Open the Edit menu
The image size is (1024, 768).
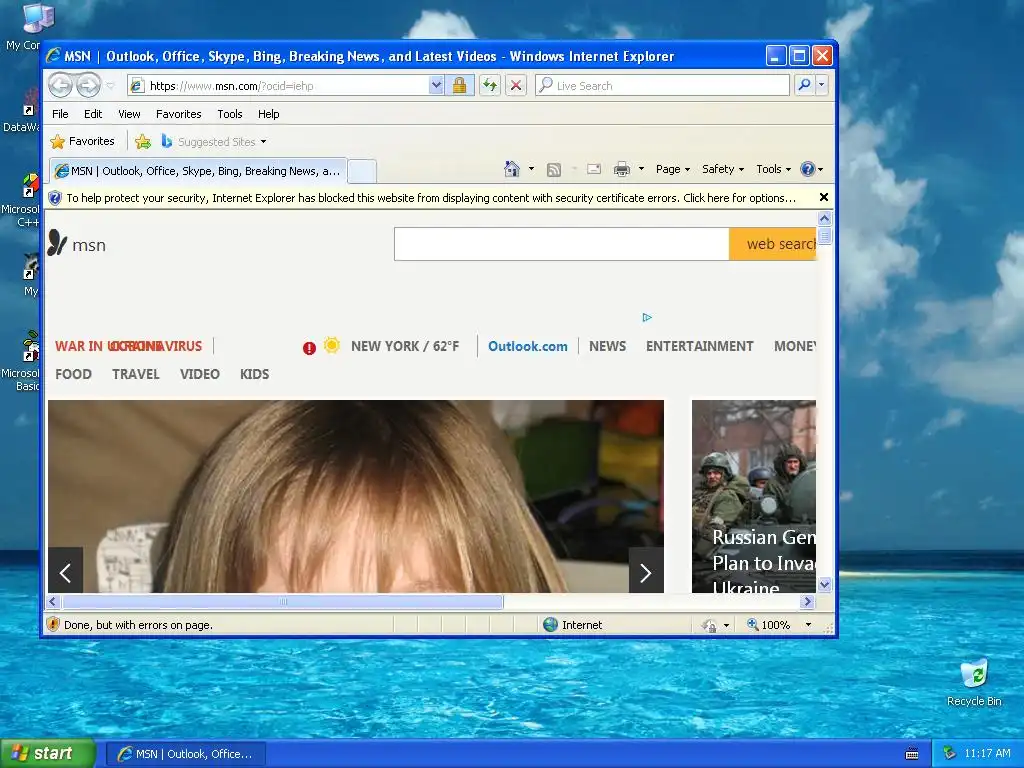pos(93,114)
